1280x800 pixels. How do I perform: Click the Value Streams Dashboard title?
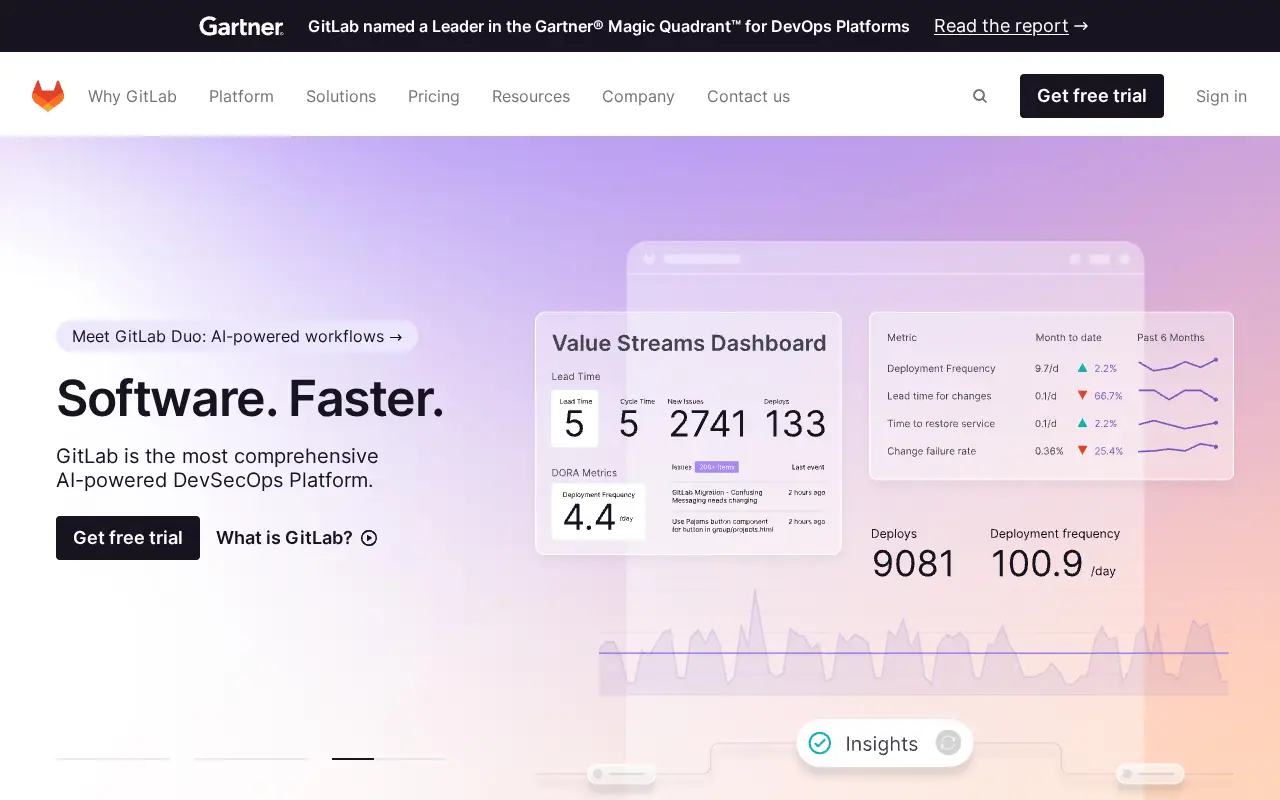[689, 343]
